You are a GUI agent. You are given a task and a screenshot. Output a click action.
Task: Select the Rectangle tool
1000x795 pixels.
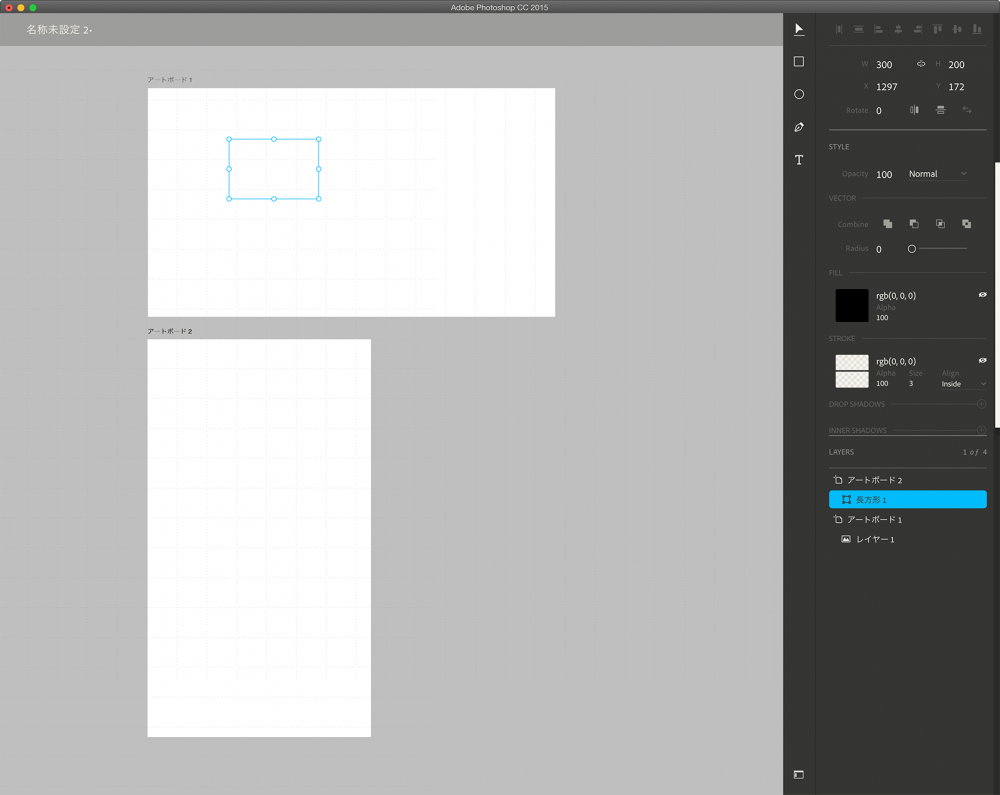[x=798, y=61]
